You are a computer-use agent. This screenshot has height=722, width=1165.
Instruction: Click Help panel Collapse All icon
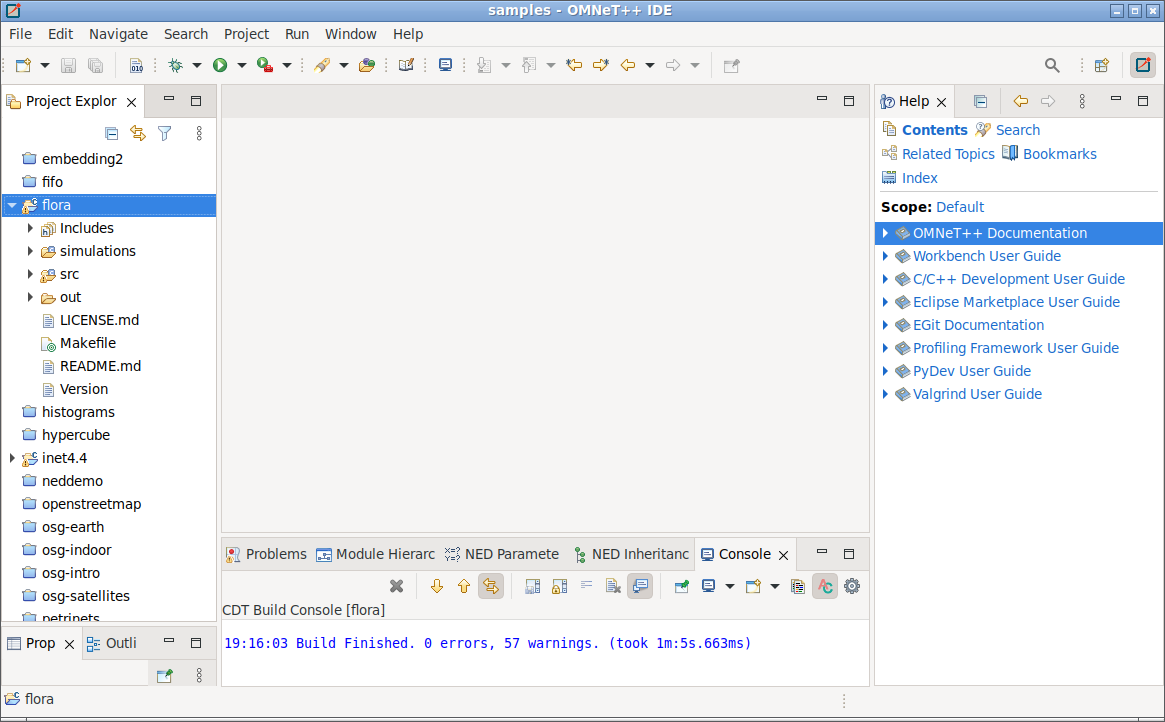click(980, 101)
